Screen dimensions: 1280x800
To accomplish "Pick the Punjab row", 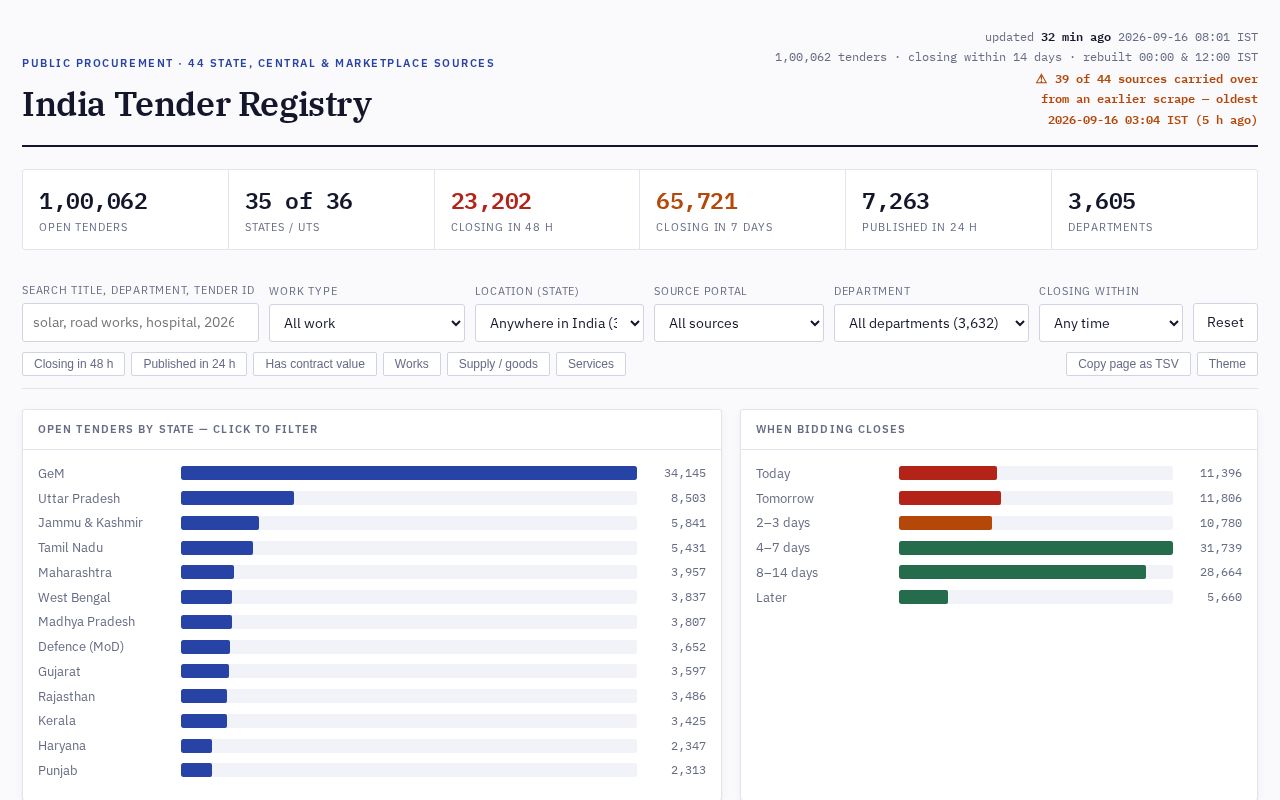I will click(372, 770).
